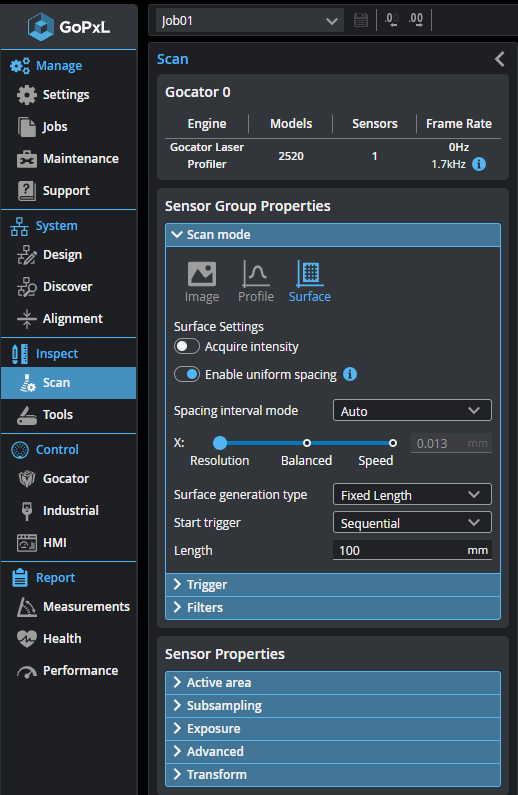Expand the Trigger section
This screenshot has height=795, width=518.
(x=333, y=585)
